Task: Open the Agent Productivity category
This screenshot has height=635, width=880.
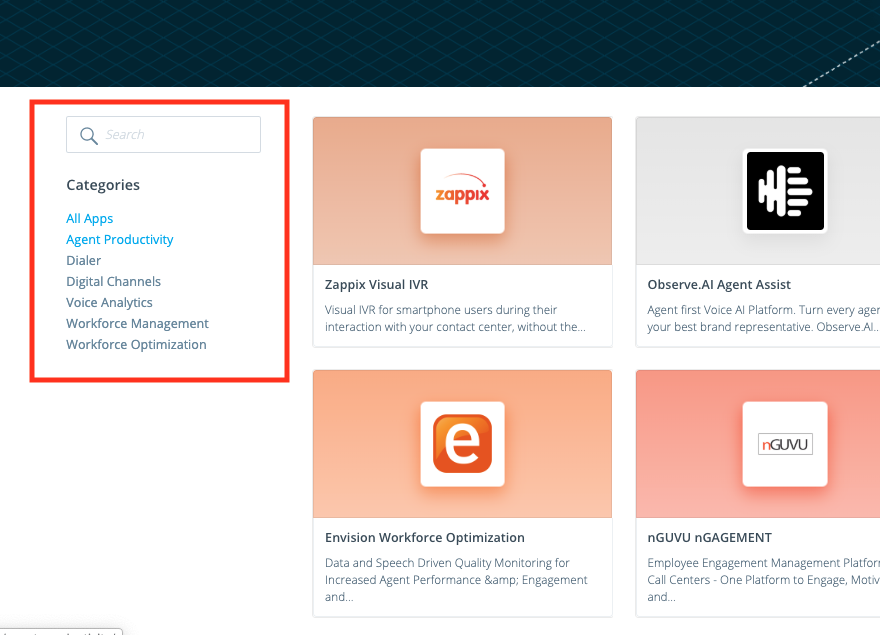Action: (x=119, y=239)
